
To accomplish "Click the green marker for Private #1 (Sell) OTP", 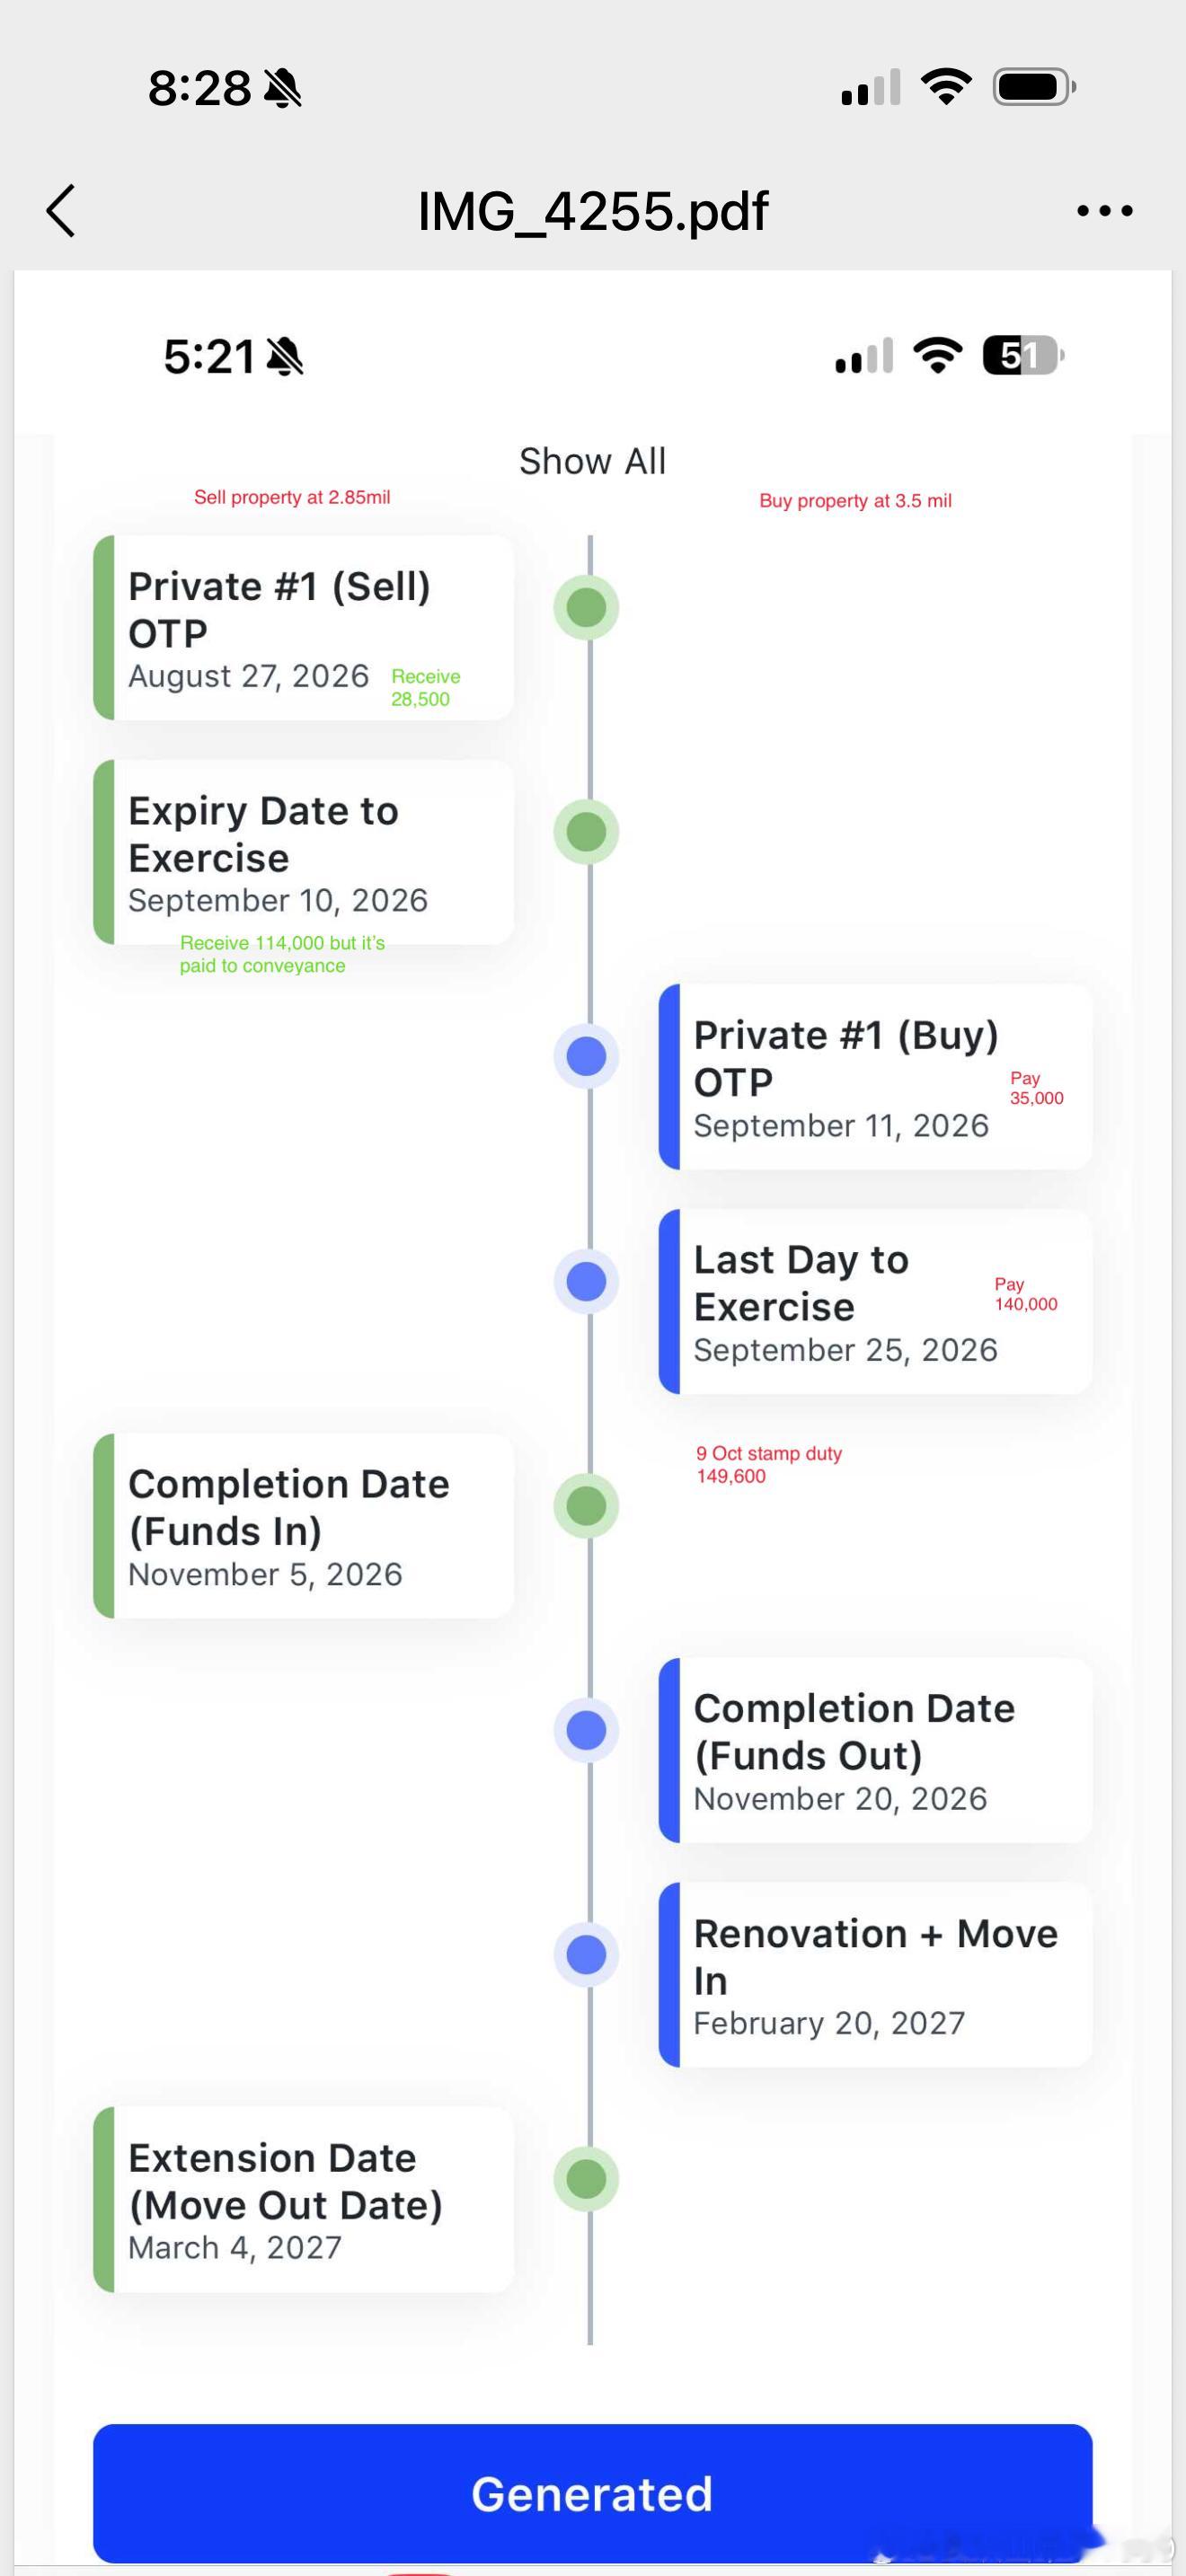I will tap(586, 607).
